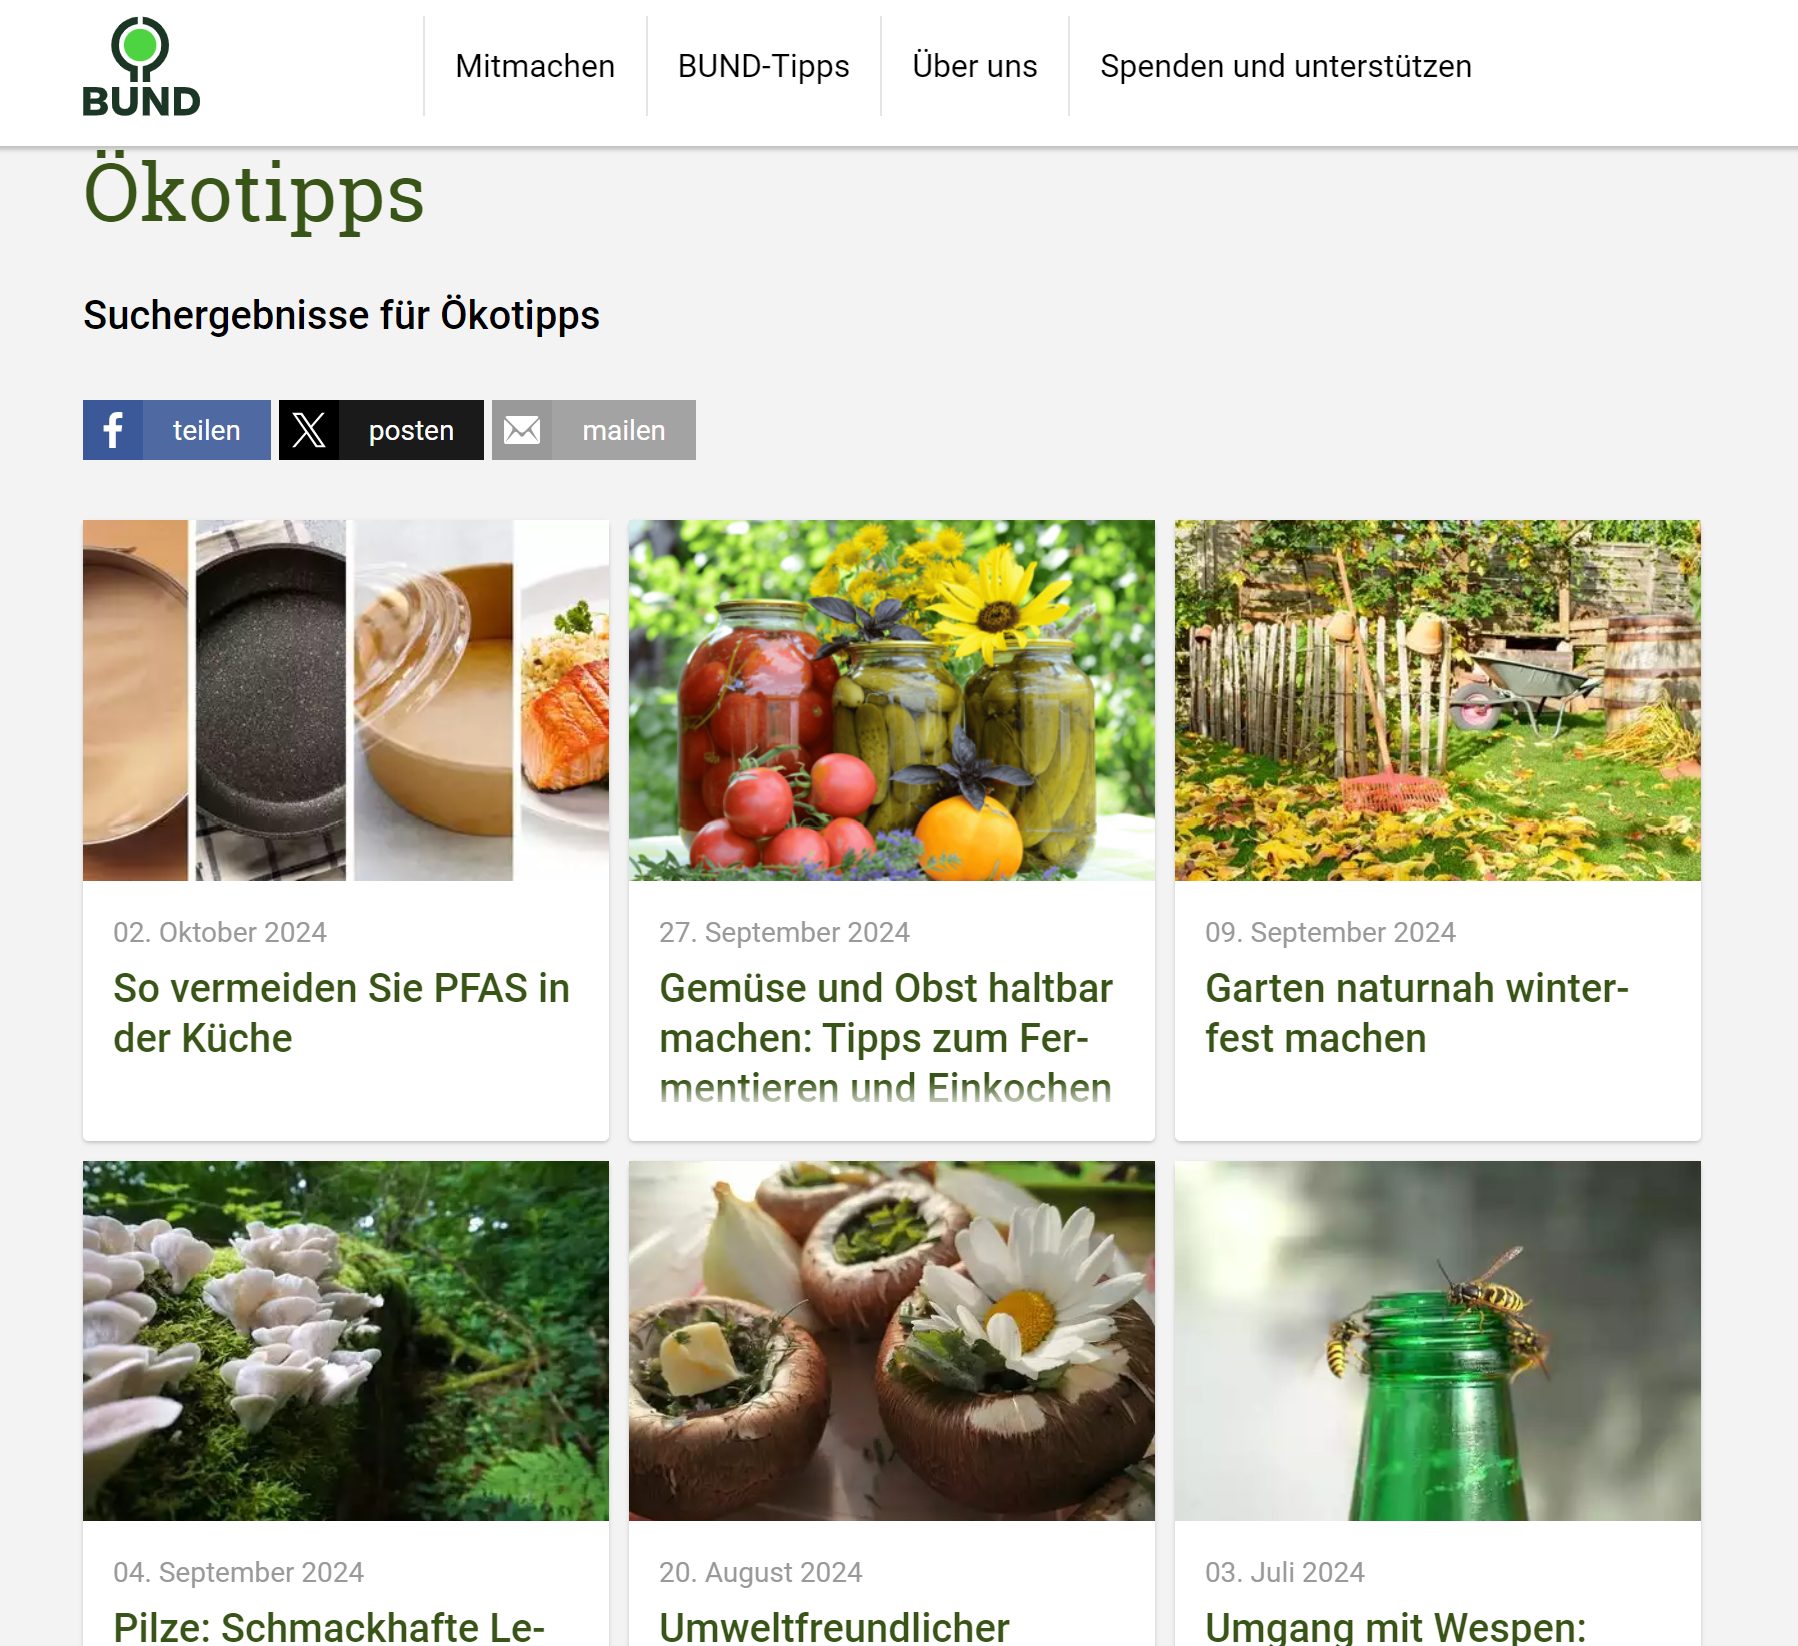Click the white mushrooms forest thumbnail
This screenshot has height=1646, width=1798.
point(346,1341)
